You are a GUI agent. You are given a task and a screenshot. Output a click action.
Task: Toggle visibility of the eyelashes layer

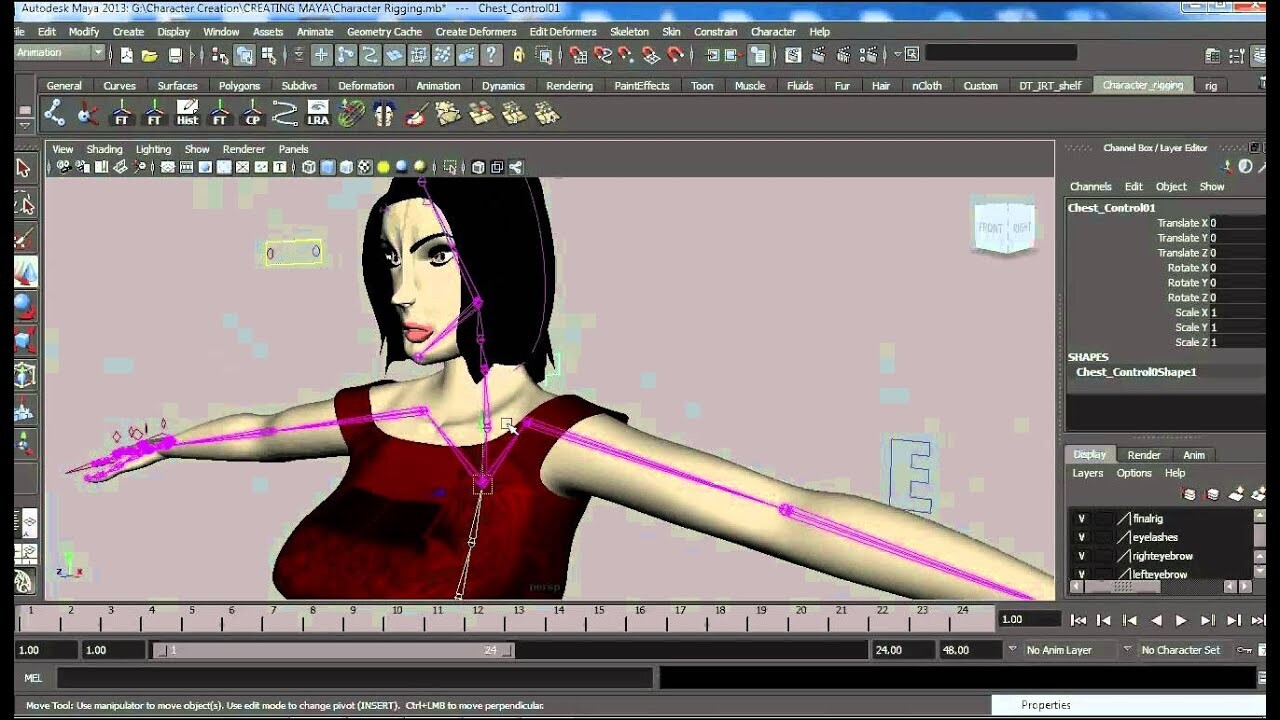pyautogui.click(x=1082, y=537)
